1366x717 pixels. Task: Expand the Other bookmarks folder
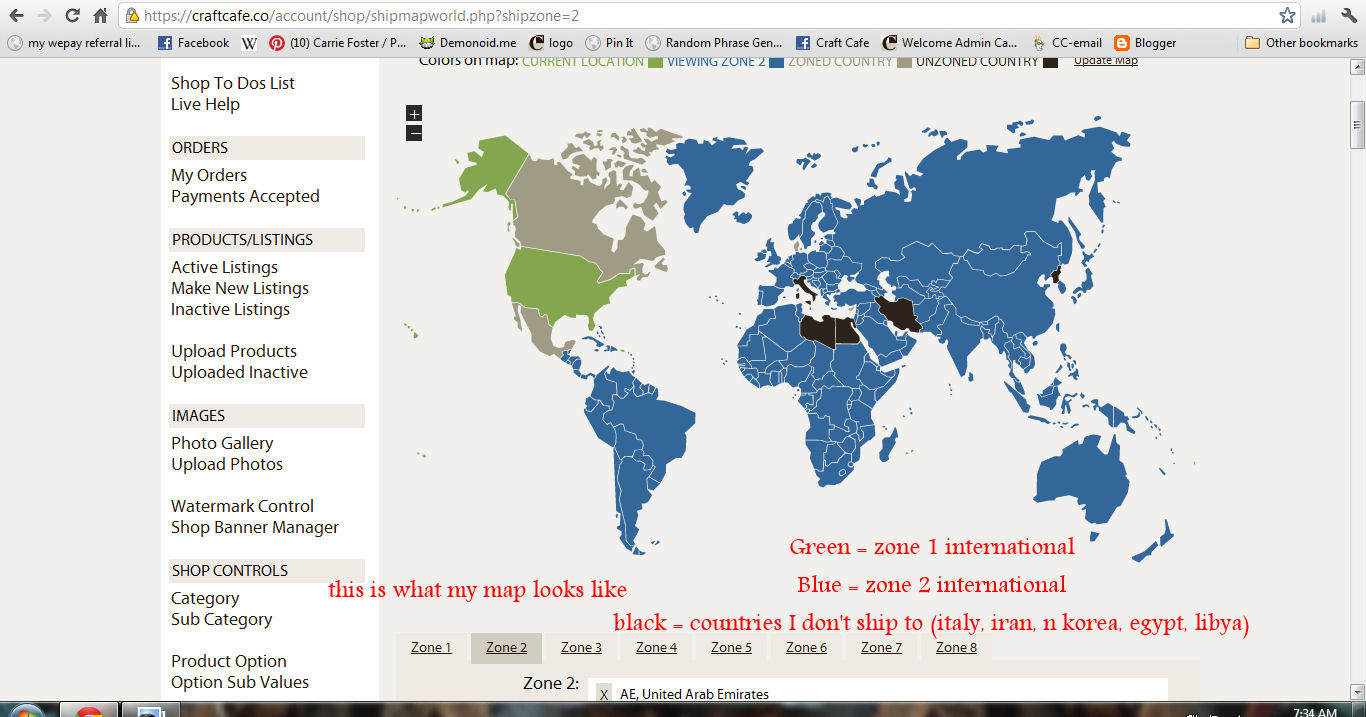tap(1301, 43)
